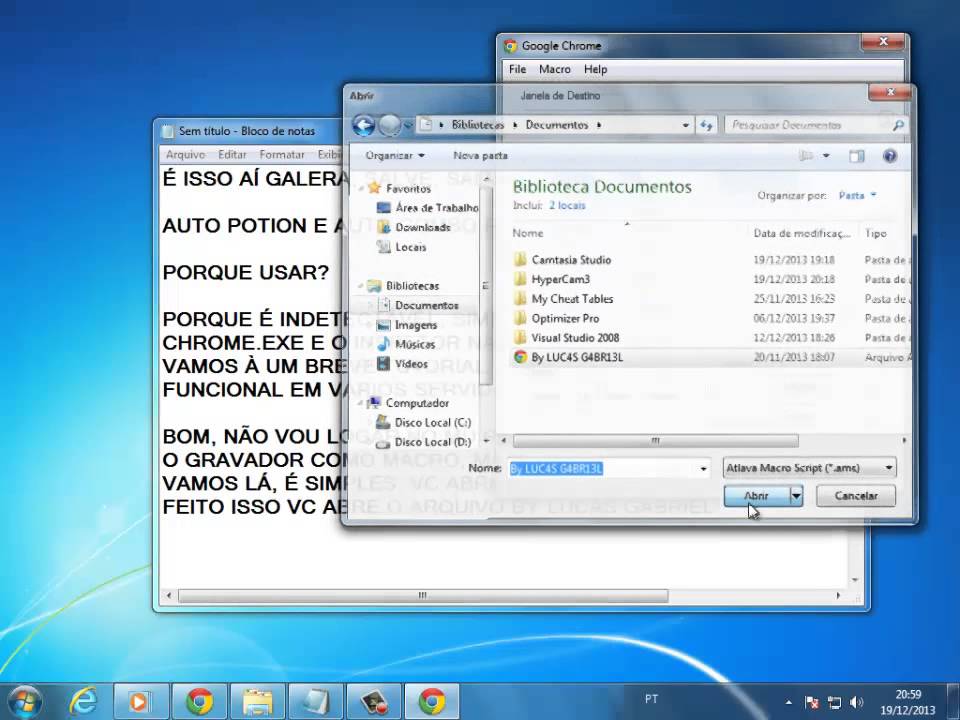Toggle the preview pane icon

pos(857,156)
